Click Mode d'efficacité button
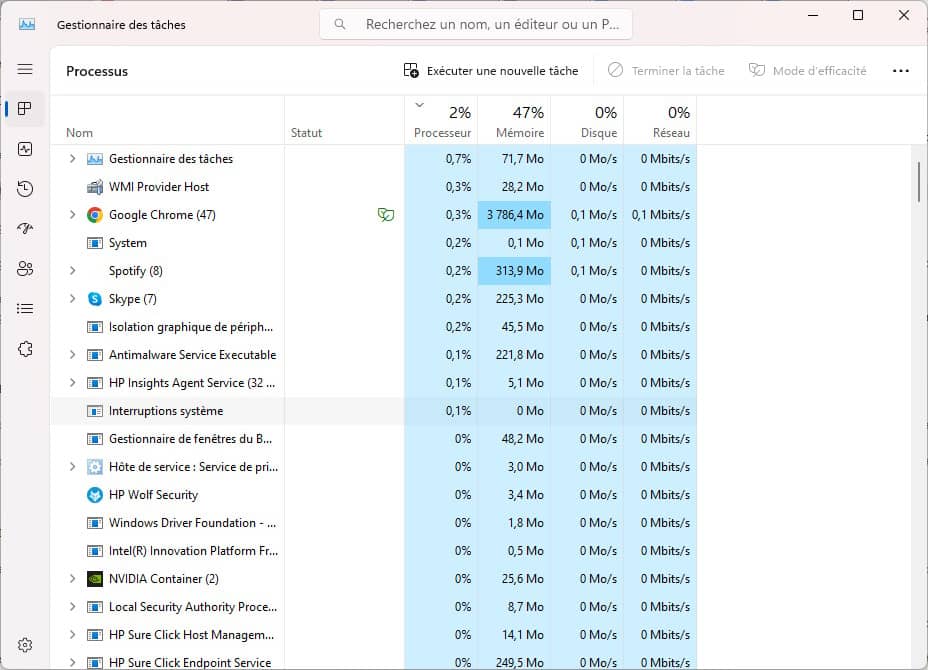 807,70
